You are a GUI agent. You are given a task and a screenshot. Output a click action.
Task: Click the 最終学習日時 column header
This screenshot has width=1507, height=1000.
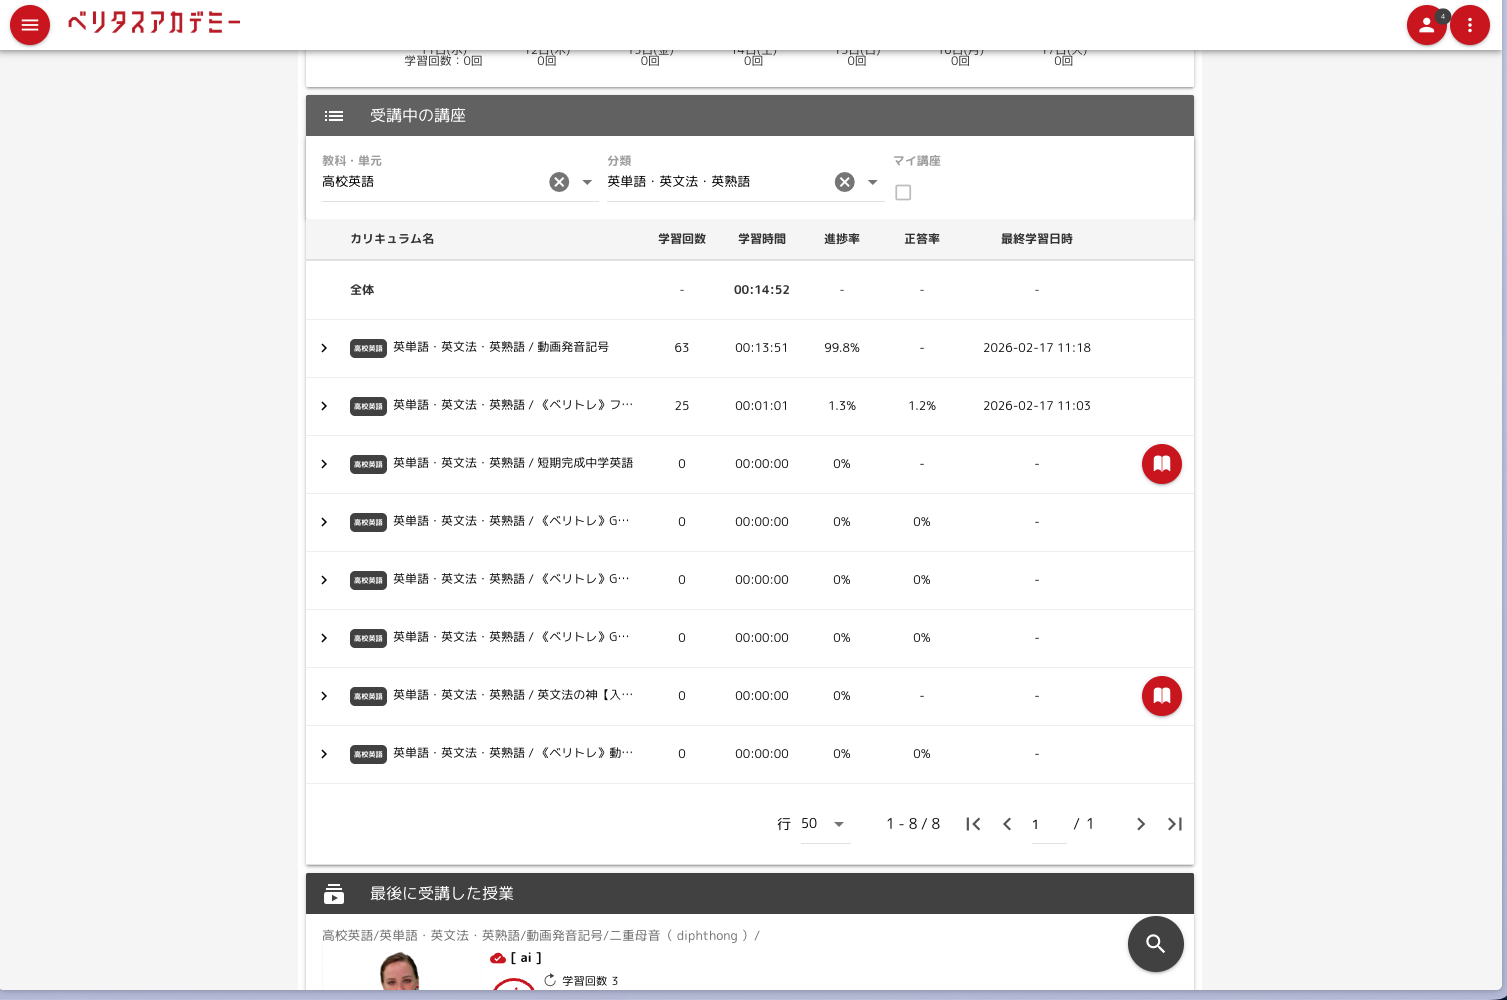point(1036,239)
